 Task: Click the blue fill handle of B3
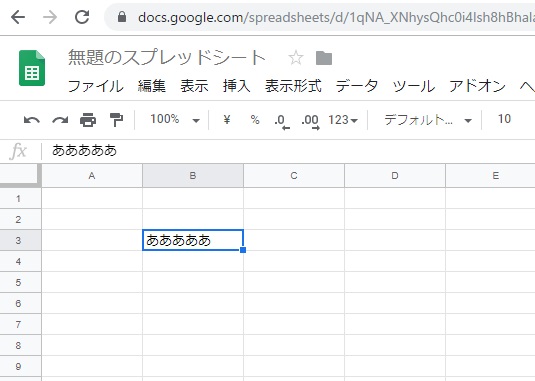tap(243, 250)
